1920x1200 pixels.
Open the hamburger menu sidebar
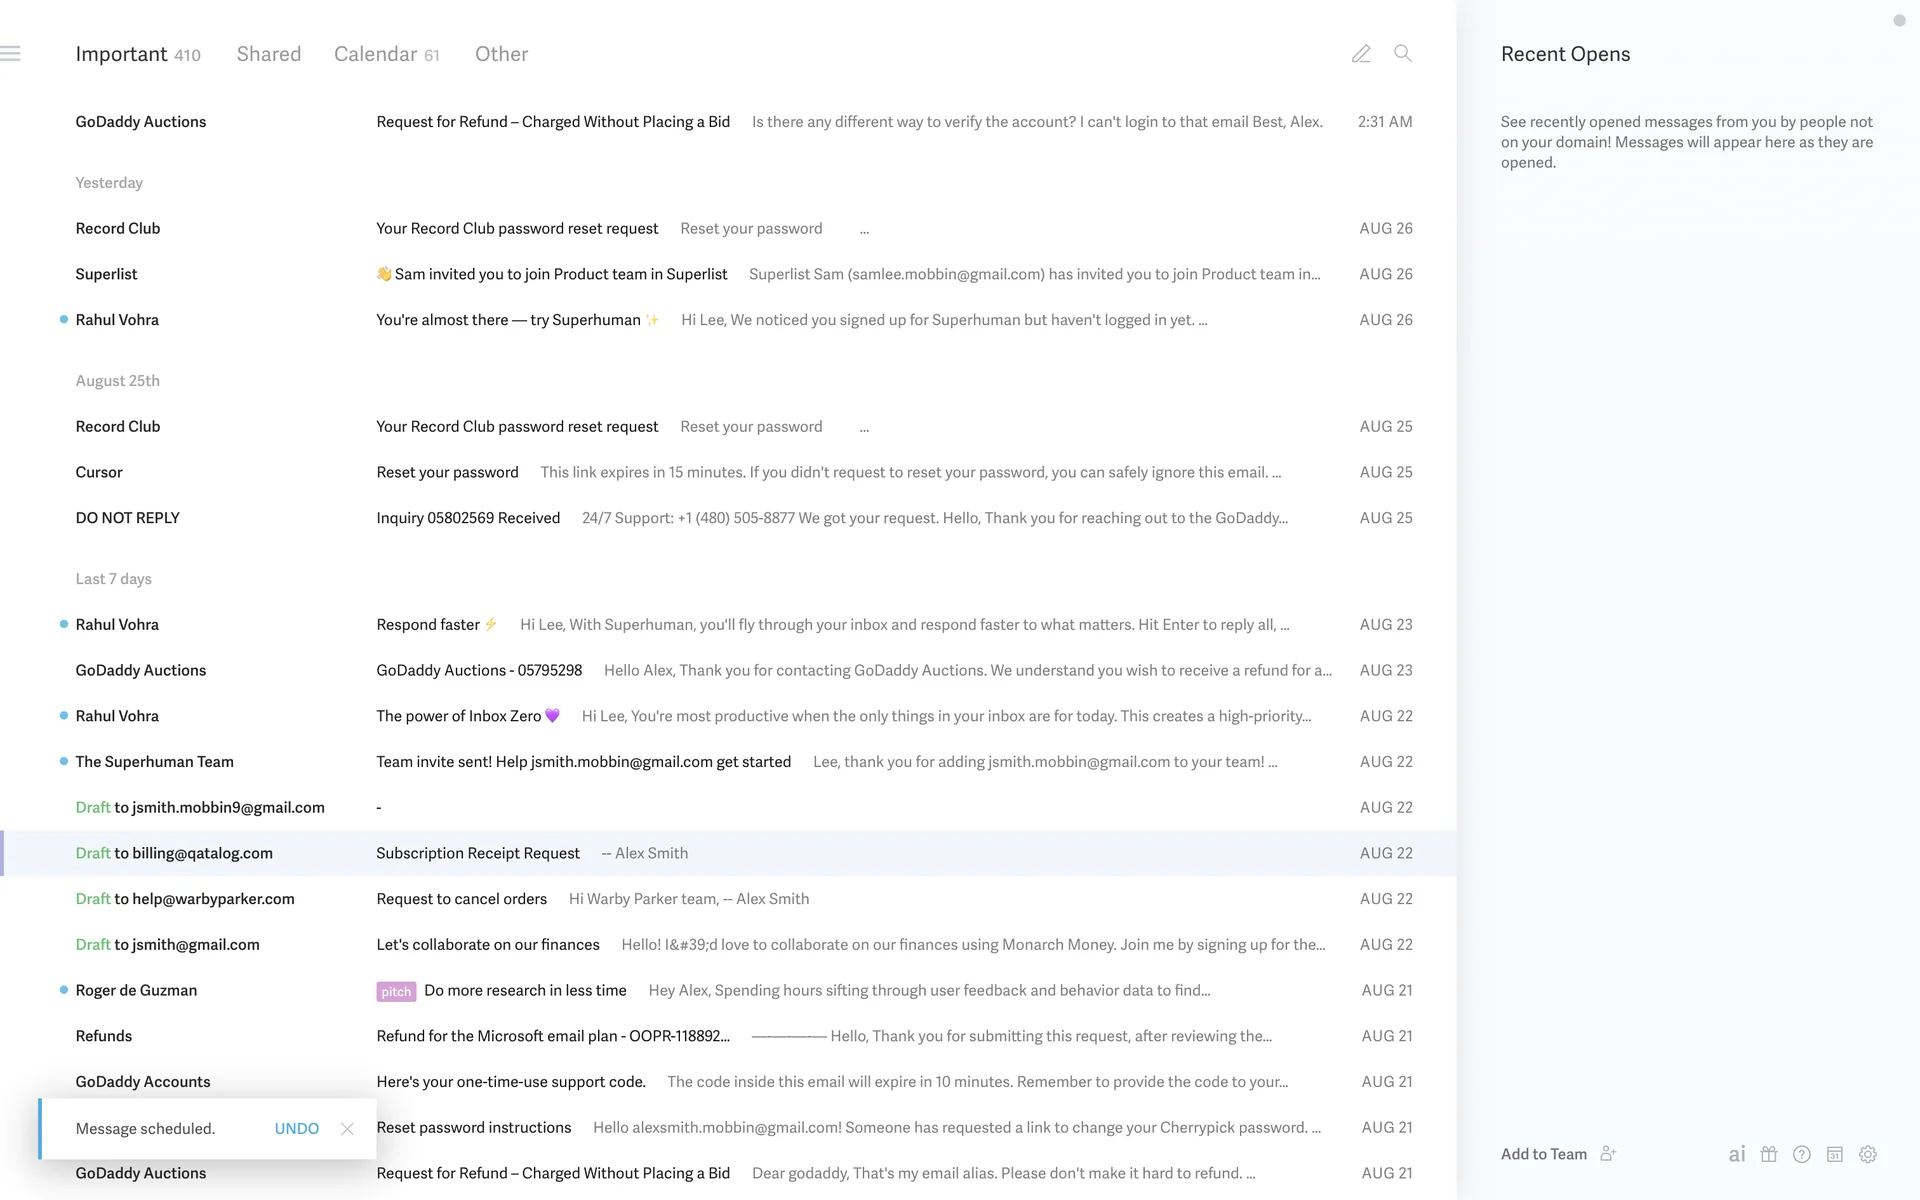click(11, 54)
